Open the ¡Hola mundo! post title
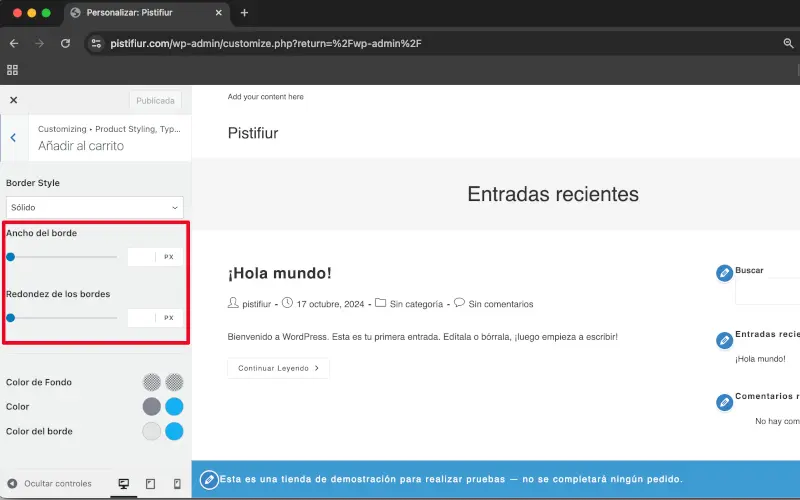 [x=280, y=273]
